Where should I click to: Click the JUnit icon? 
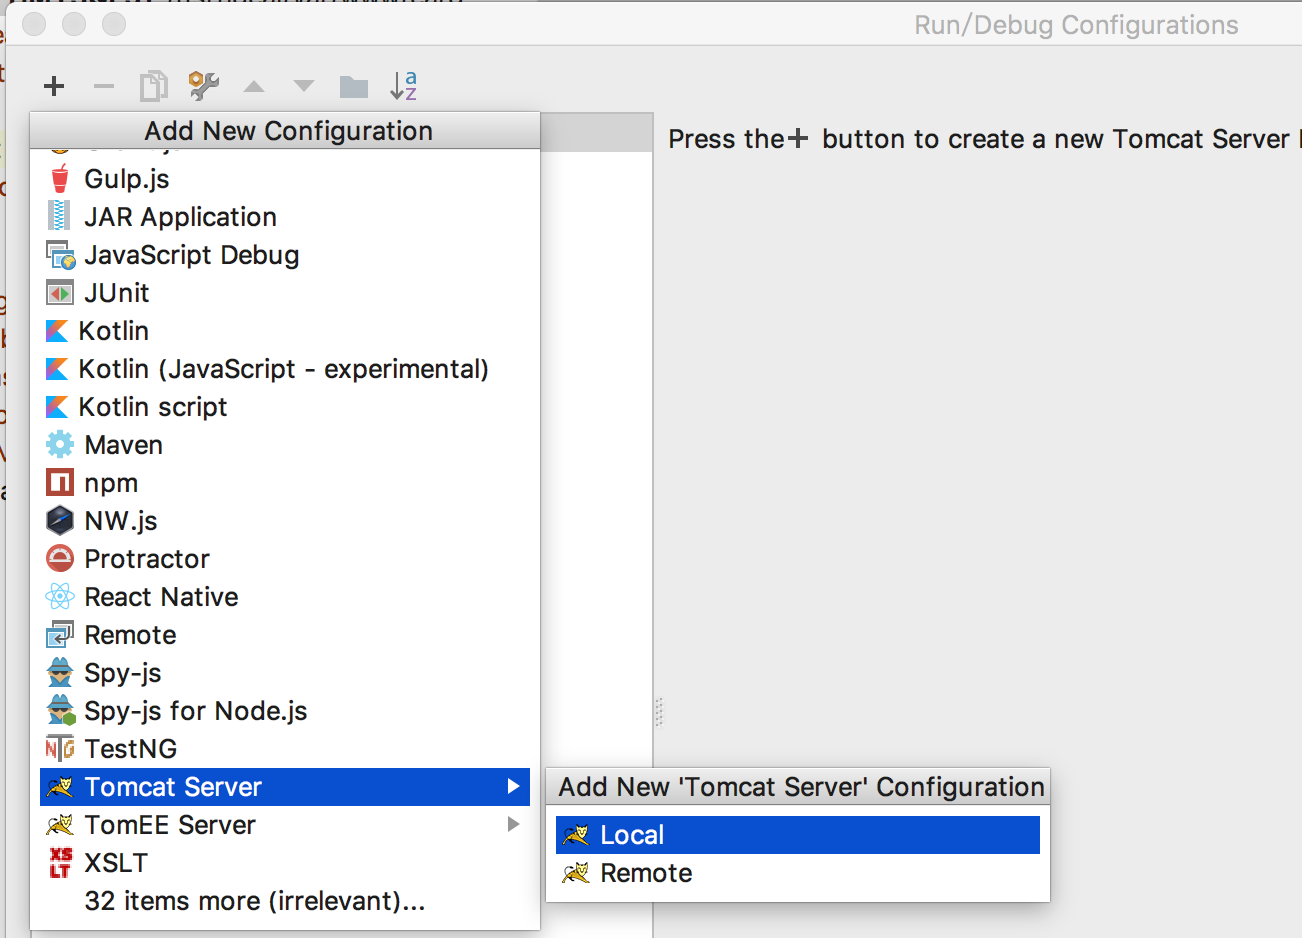click(60, 293)
